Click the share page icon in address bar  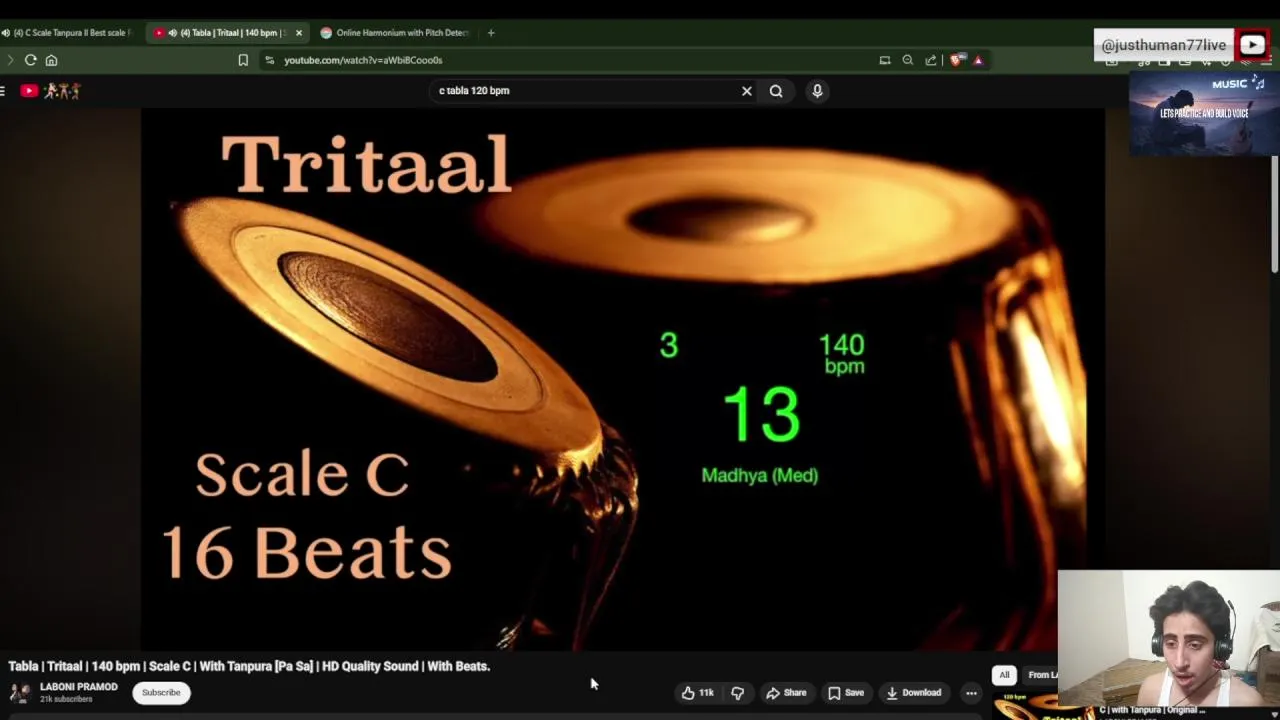pyautogui.click(x=931, y=60)
